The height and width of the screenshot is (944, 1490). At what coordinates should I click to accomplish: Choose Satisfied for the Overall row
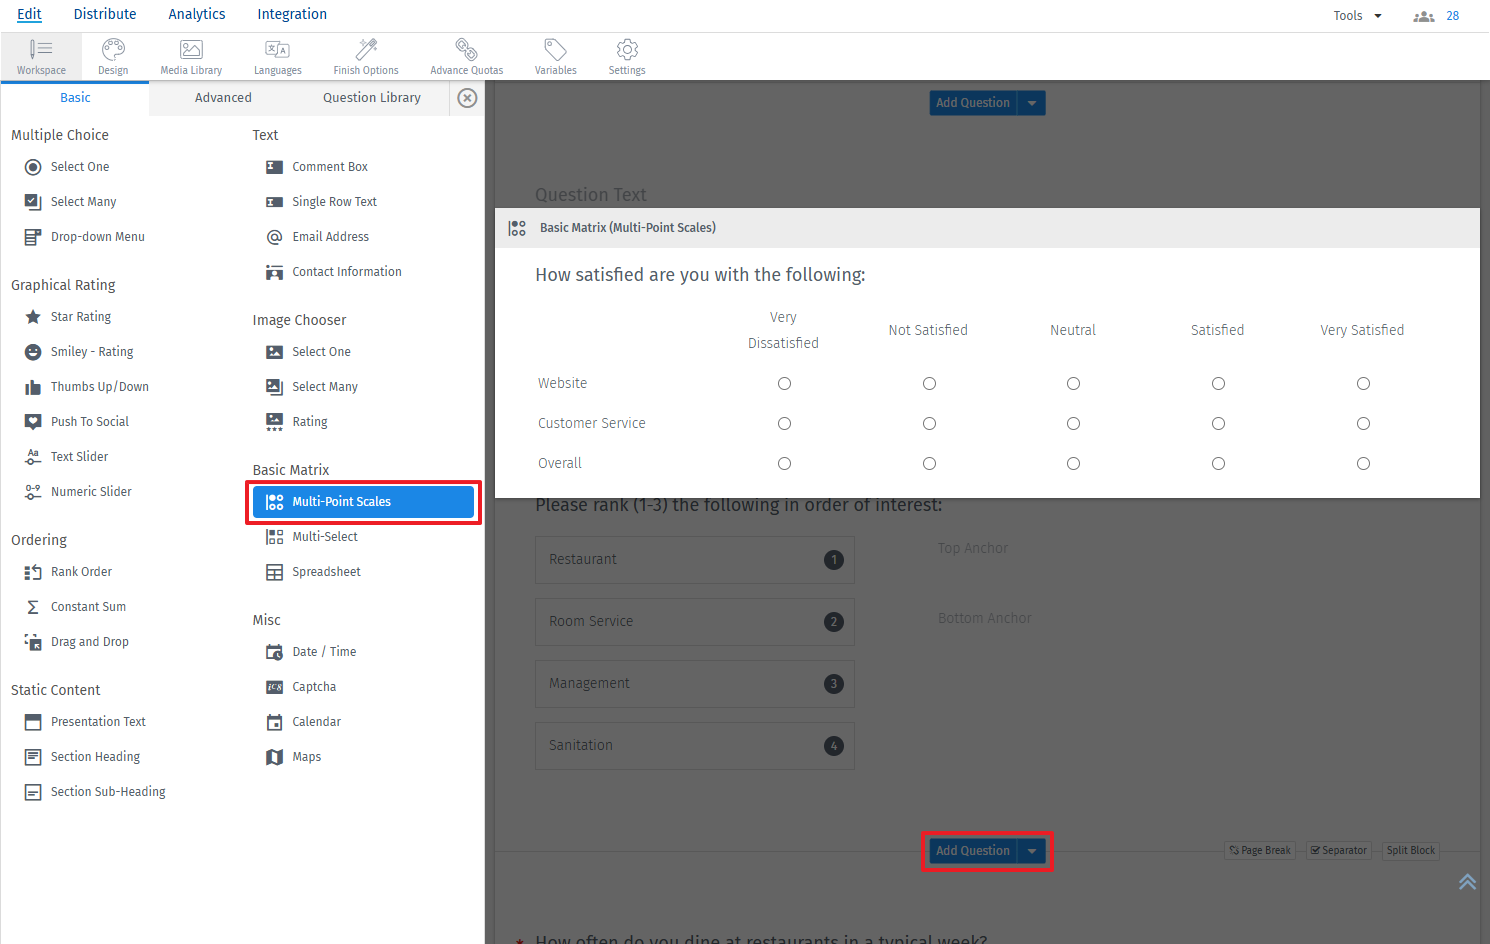click(1217, 463)
